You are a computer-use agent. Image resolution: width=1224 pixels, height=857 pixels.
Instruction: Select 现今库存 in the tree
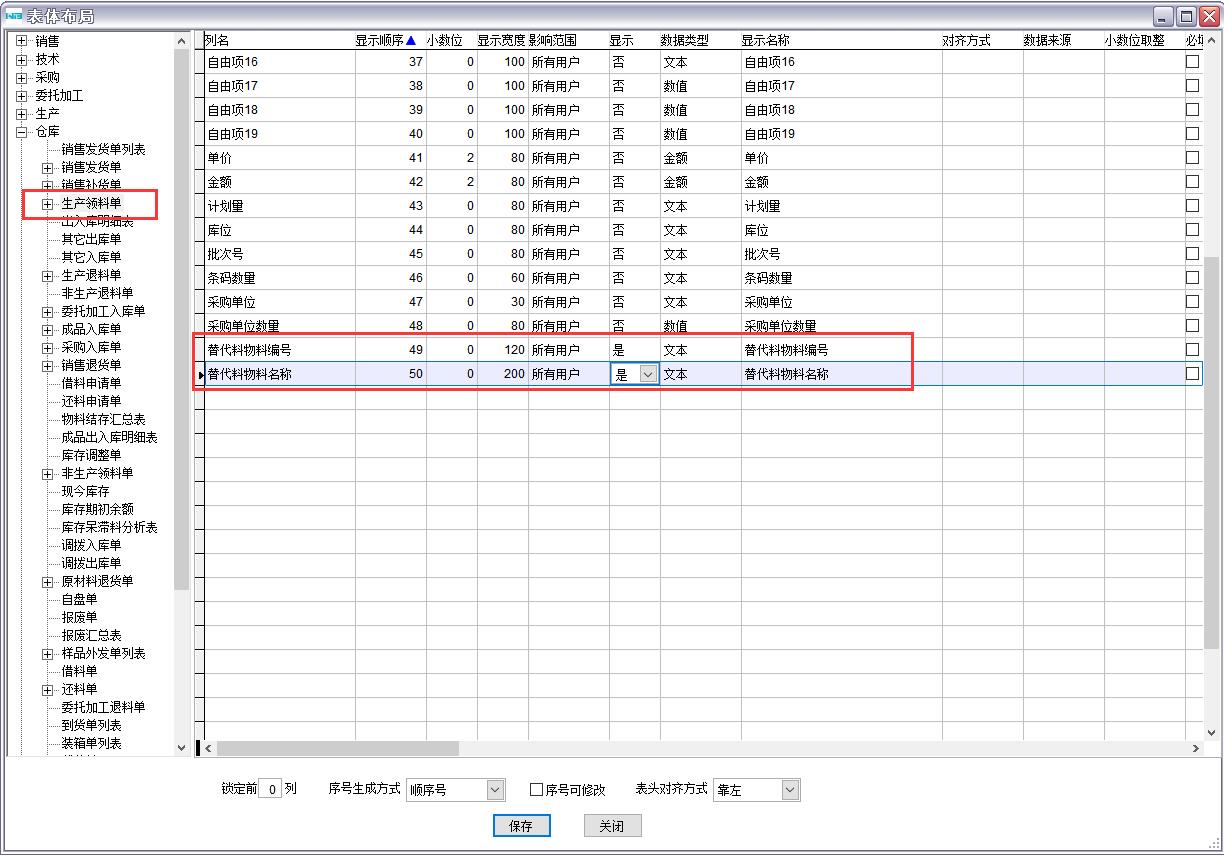[x=85, y=491]
